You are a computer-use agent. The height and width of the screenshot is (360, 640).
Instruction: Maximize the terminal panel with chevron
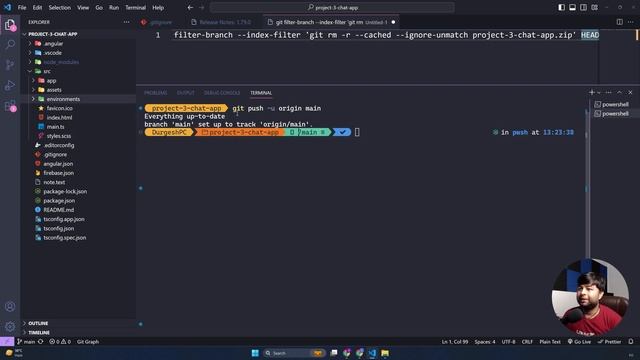click(x=619, y=93)
